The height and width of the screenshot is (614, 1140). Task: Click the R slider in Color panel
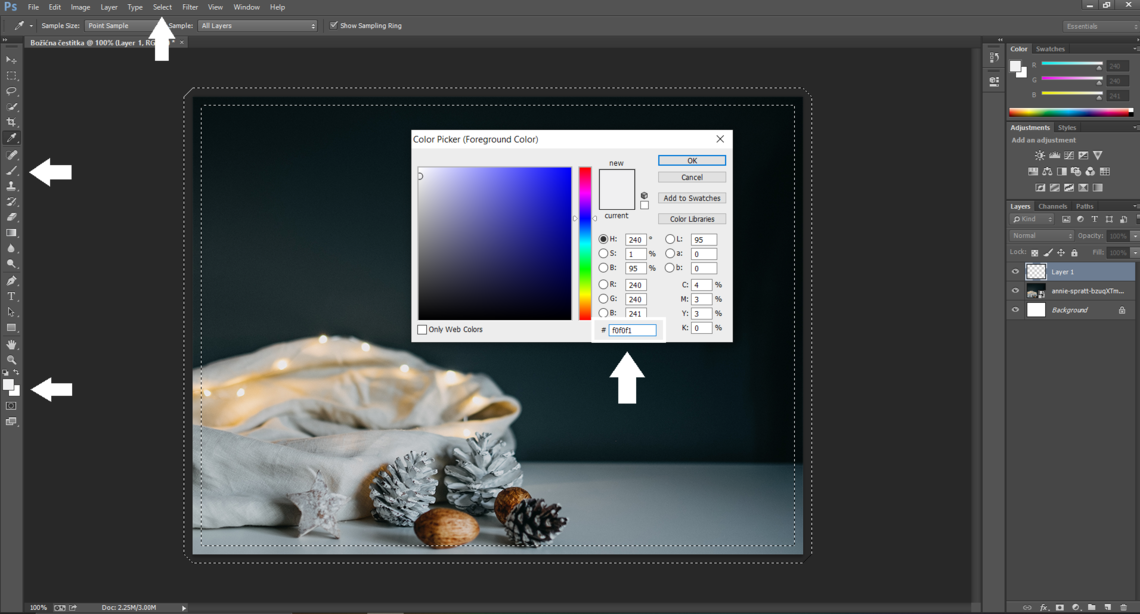(1072, 65)
